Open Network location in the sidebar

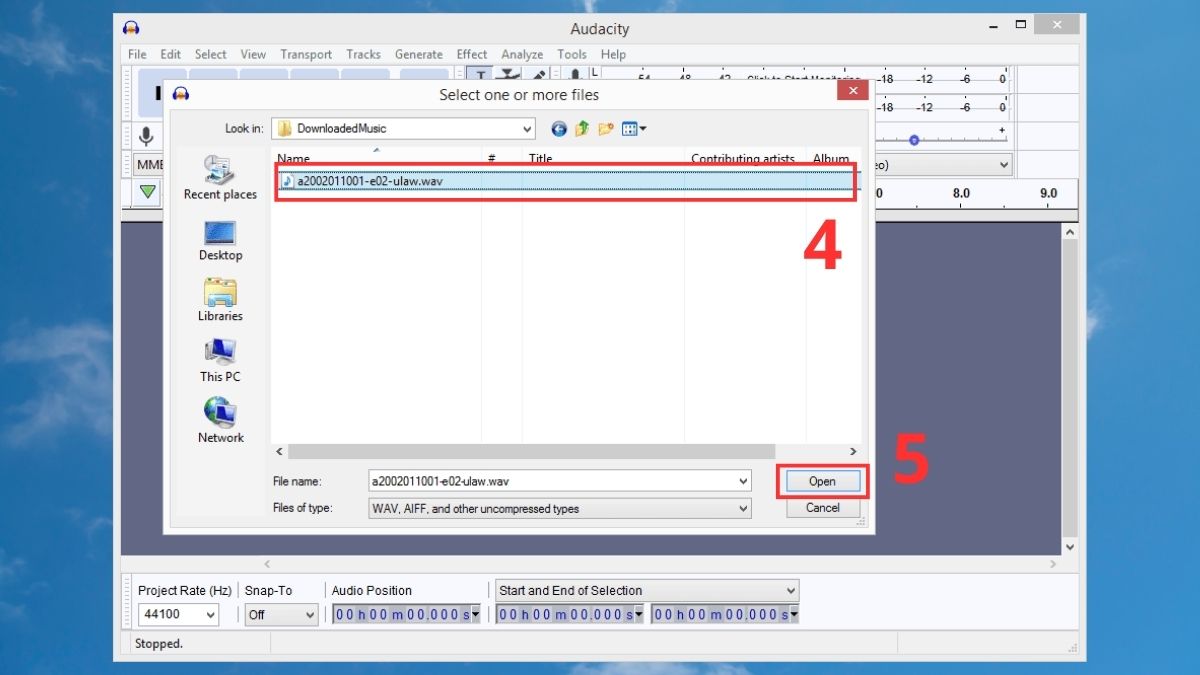[x=220, y=413]
